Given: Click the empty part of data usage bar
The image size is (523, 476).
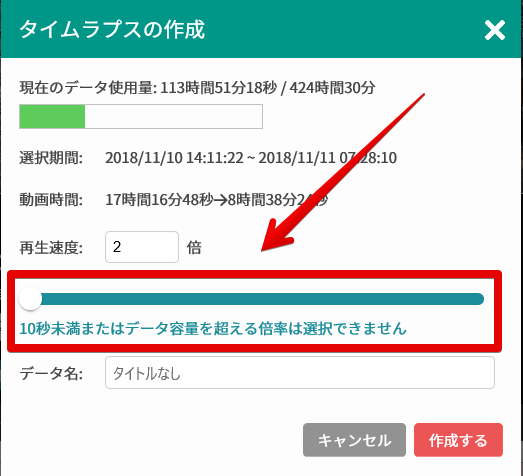Looking at the screenshot, I should point(173,116).
